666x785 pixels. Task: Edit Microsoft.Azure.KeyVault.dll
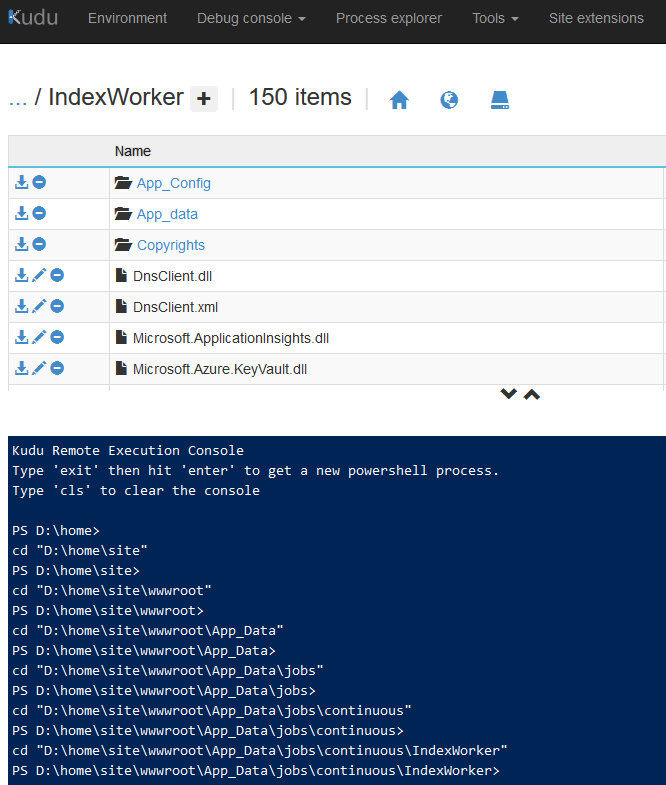tap(39, 368)
